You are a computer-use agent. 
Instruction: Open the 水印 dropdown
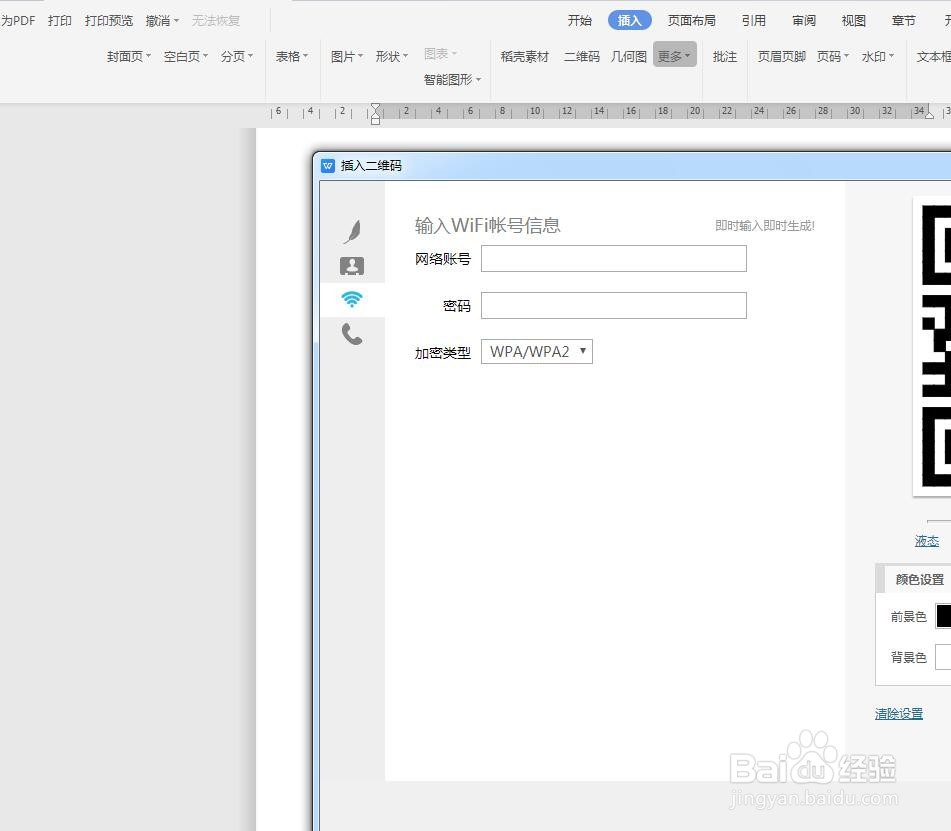pyautogui.click(x=878, y=56)
